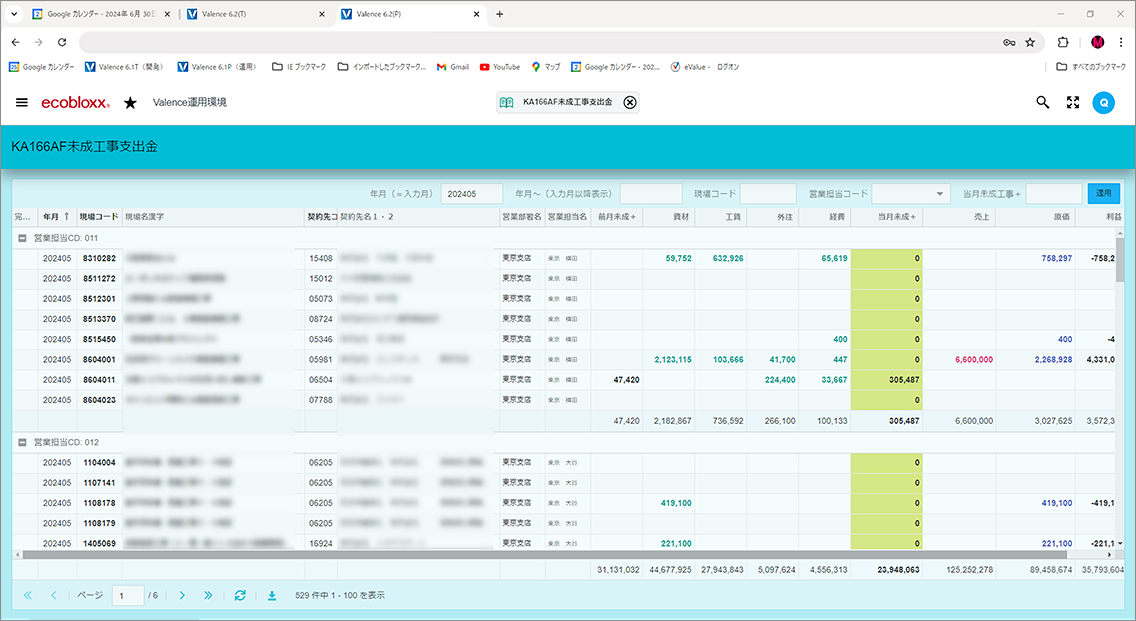Viewport: 1136px width, 621px height.
Task: Toggle fullscreen expand icon
Action: [1073, 103]
